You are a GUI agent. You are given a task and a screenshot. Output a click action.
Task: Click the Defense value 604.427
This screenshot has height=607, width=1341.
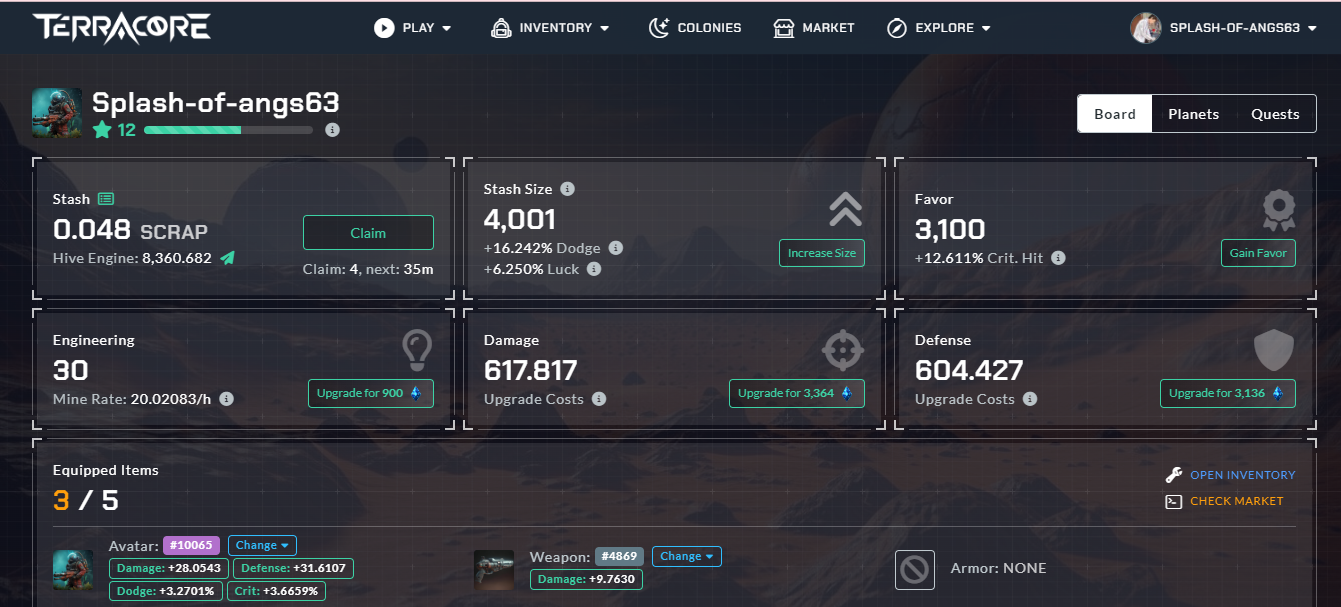(969, 371)
